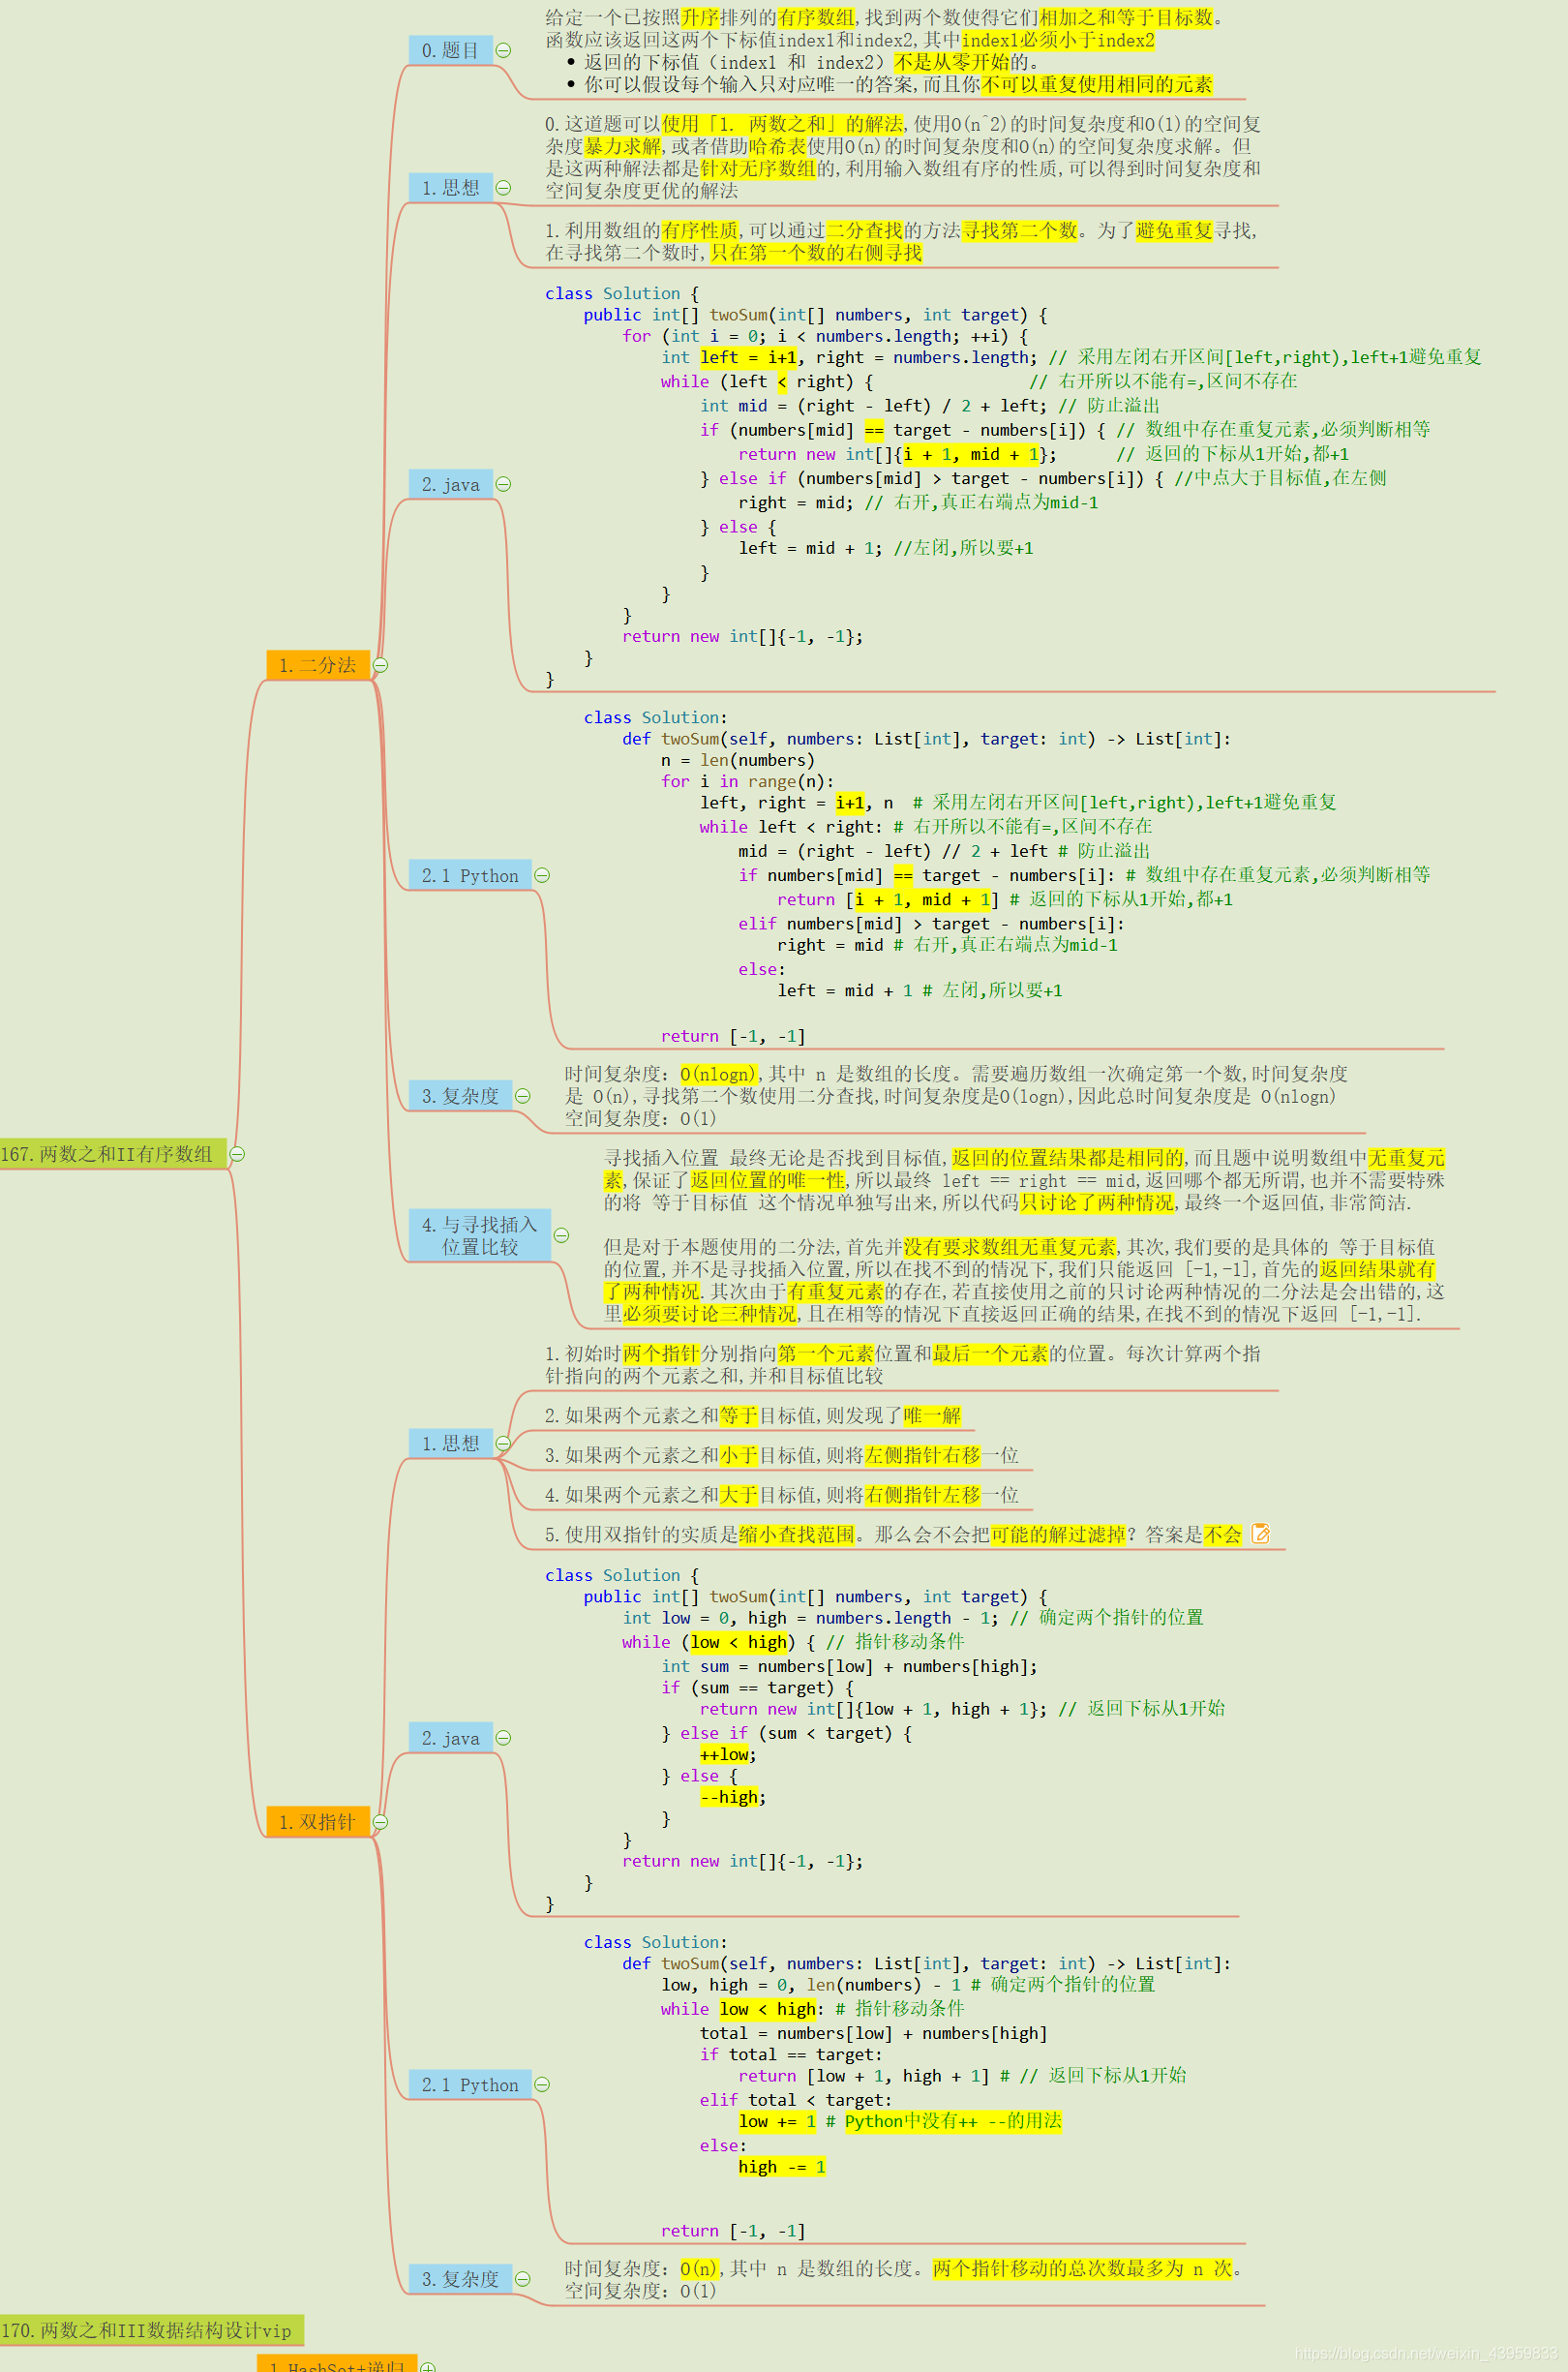Click the paragraph starting '但是对于本题使用的二分法'
The width and height of the screenshot is (1568, 2372).
[x=1024, y=1280]
